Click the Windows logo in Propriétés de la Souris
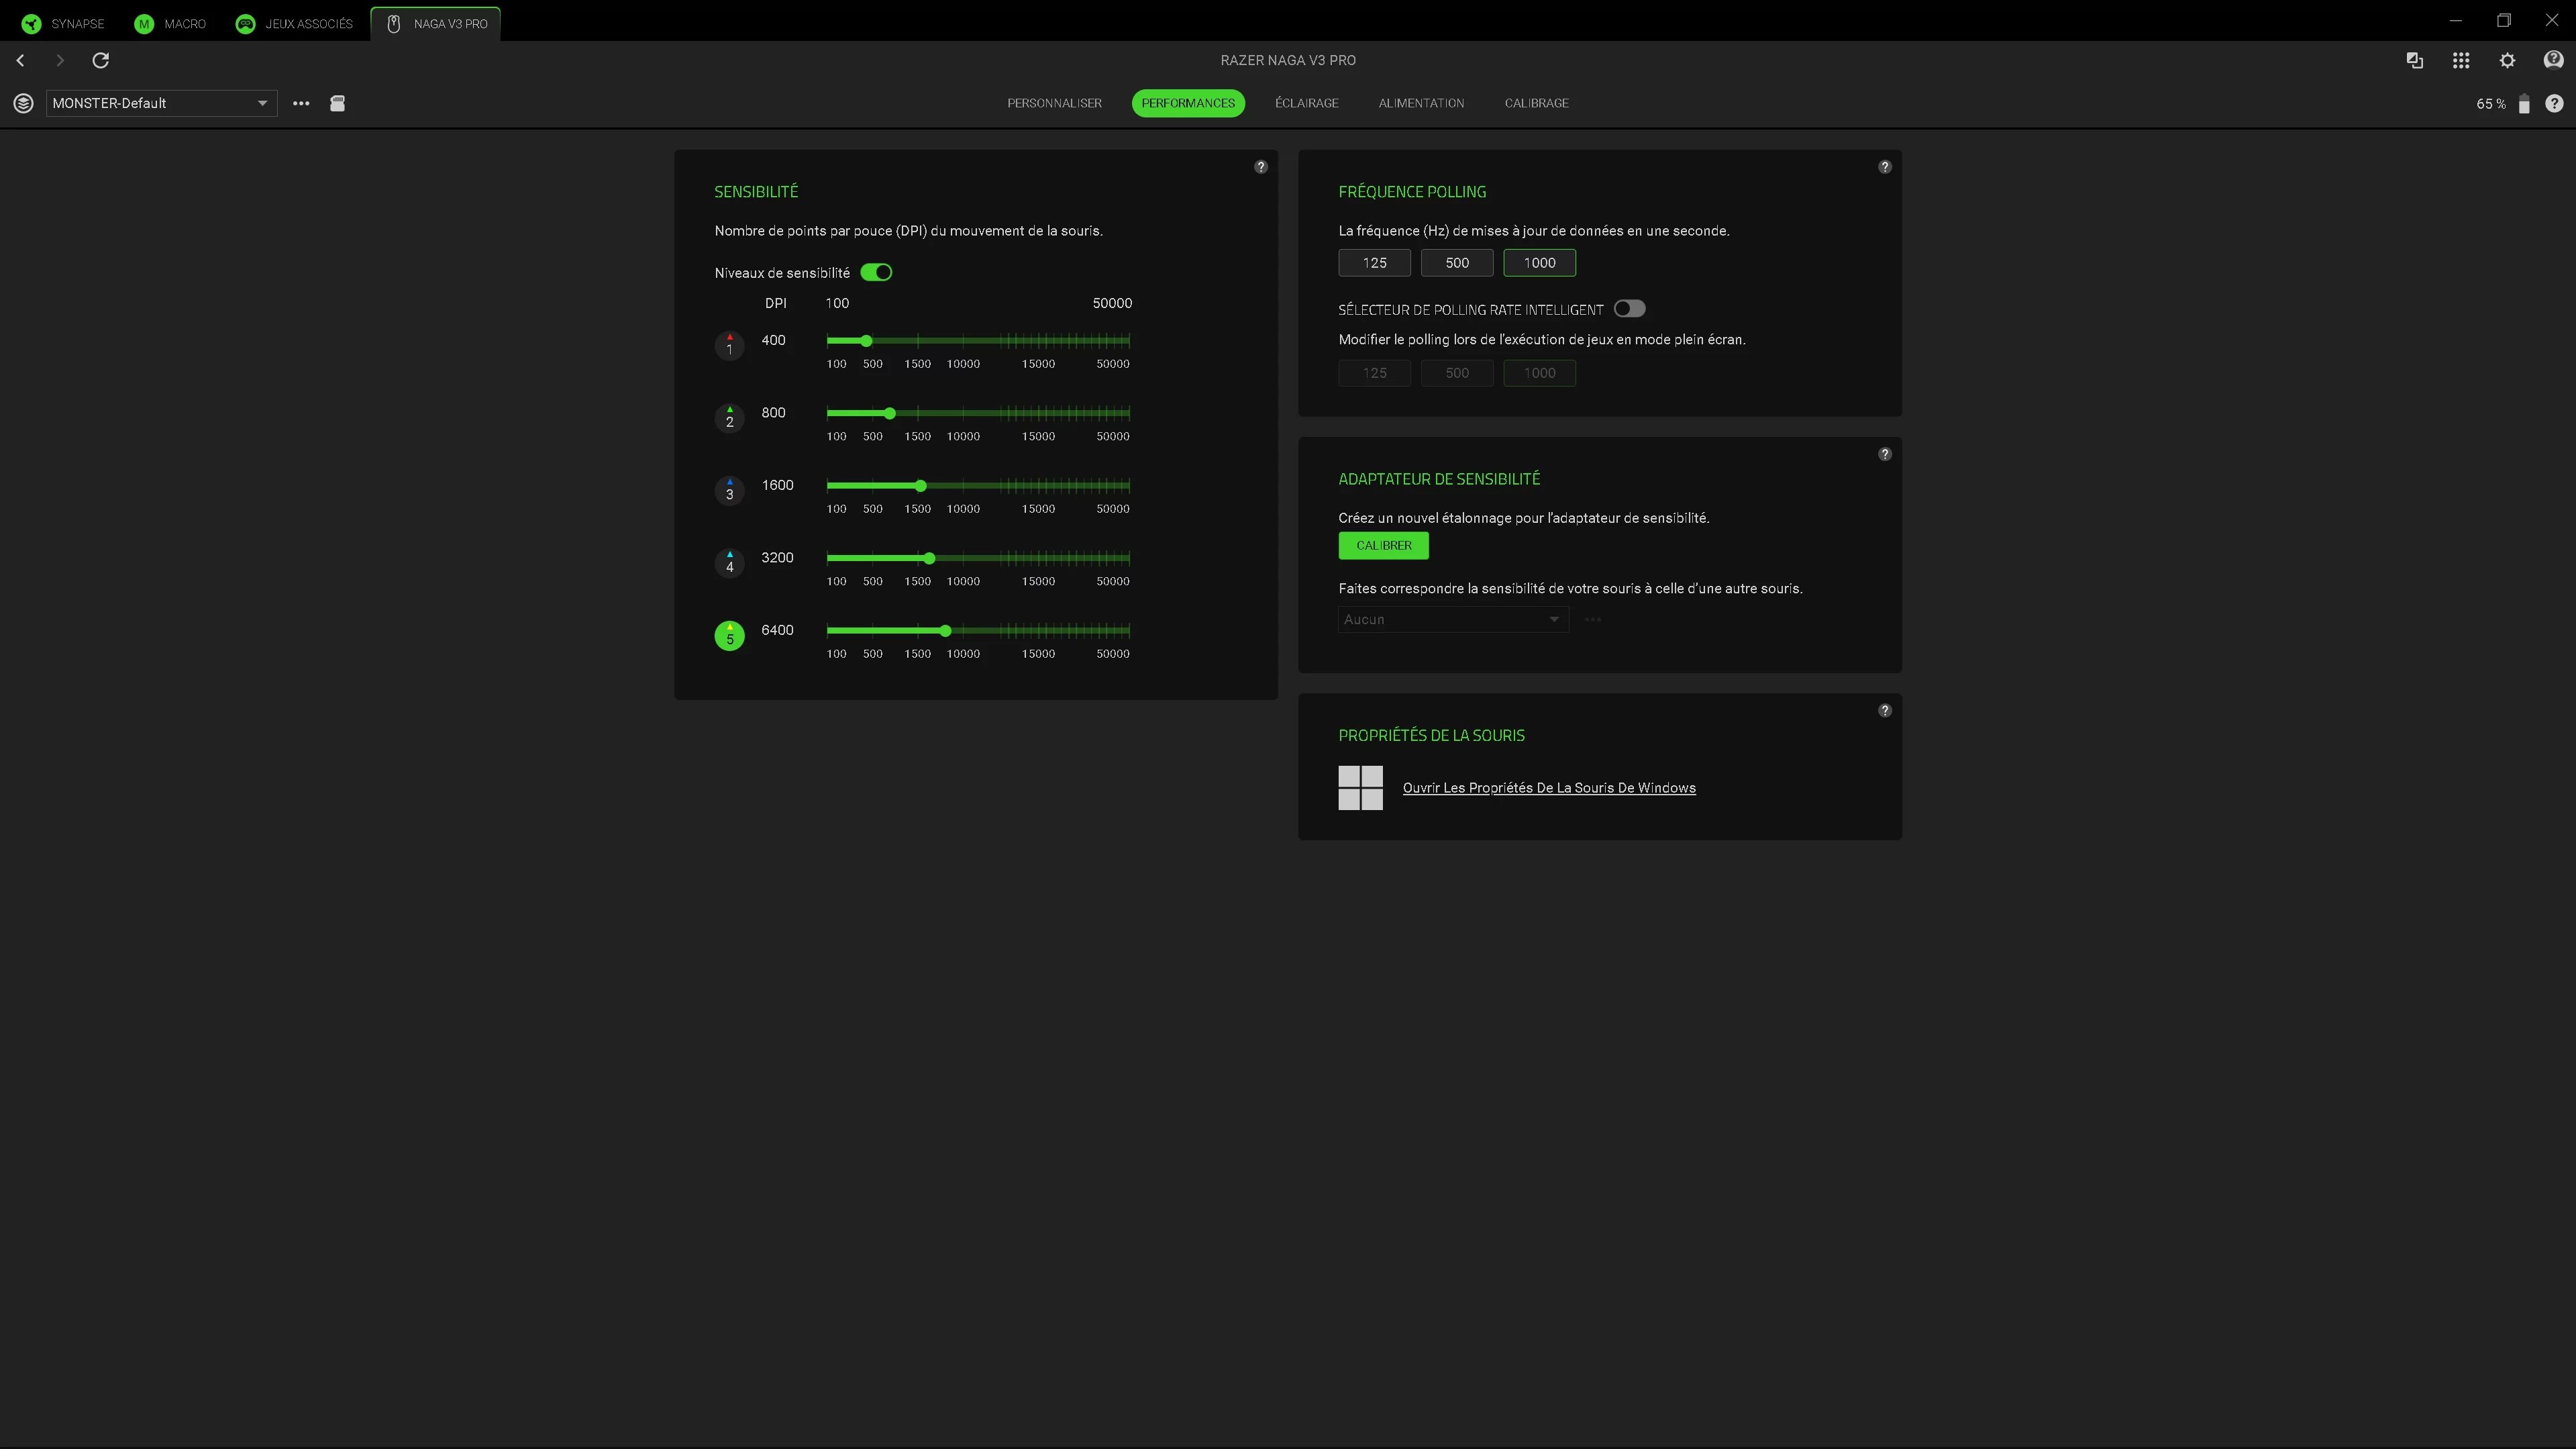 (x=1361, y=788)
